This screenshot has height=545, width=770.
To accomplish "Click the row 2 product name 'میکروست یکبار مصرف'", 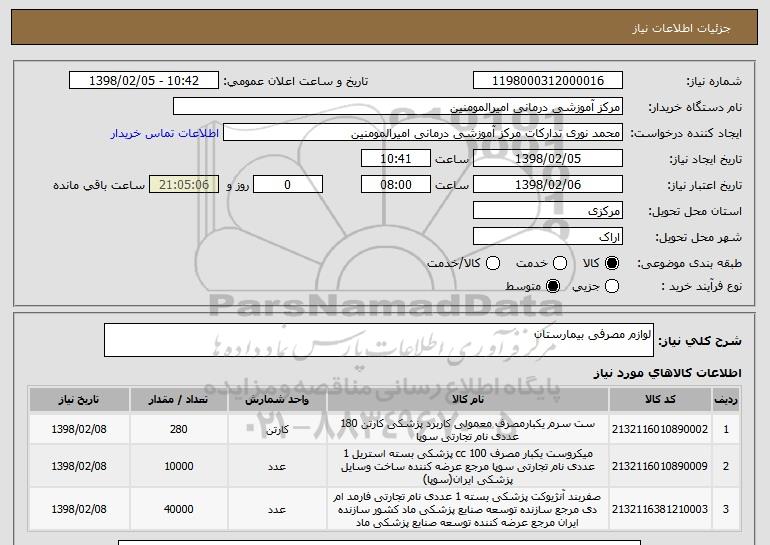I will click(x=468, y=466).
